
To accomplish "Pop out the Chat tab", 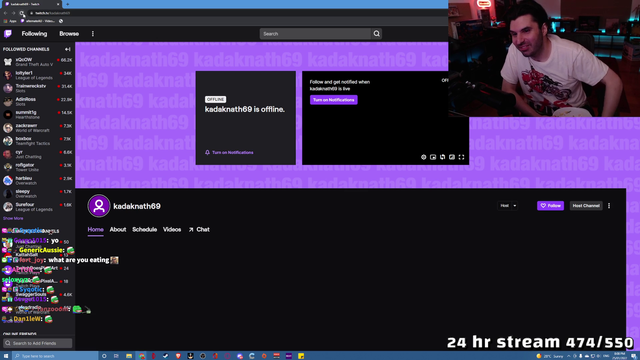I will click(x=199, y=230).
